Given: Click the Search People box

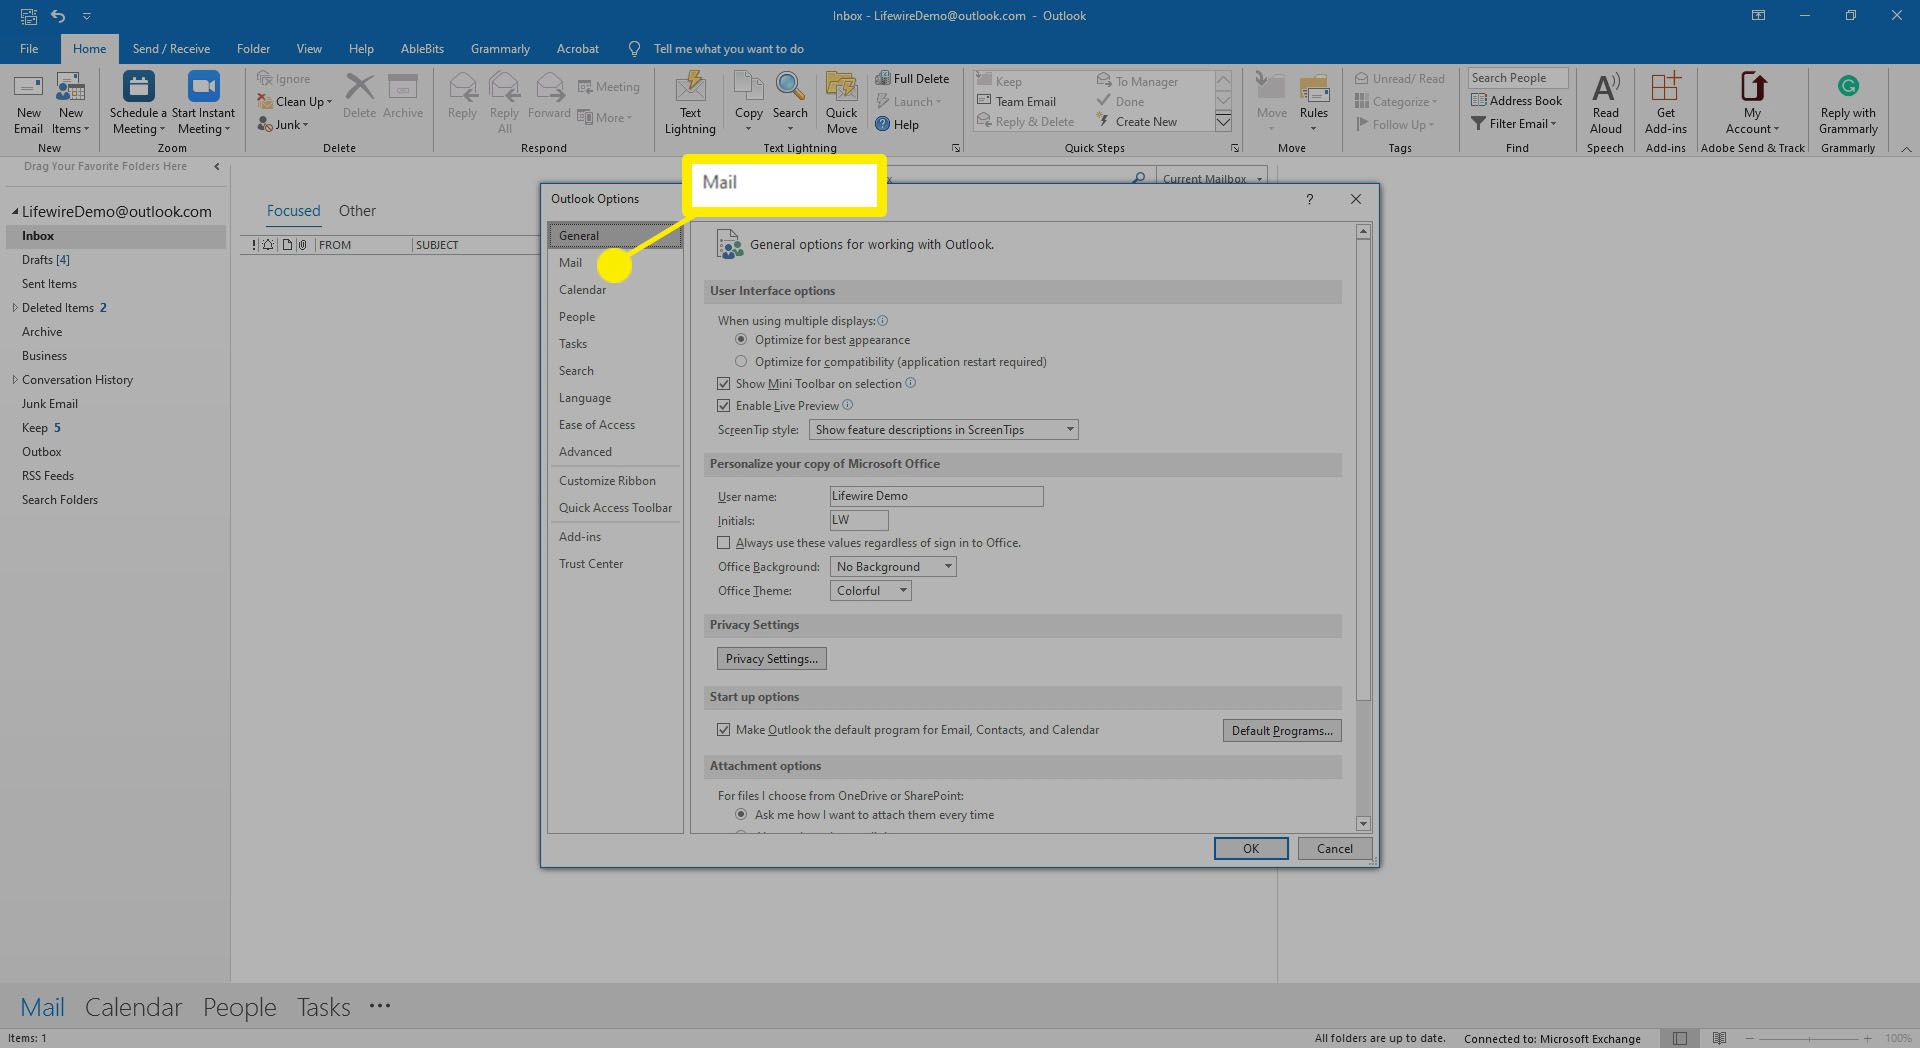Looking at the screenshot, I should pos(1517,78).
